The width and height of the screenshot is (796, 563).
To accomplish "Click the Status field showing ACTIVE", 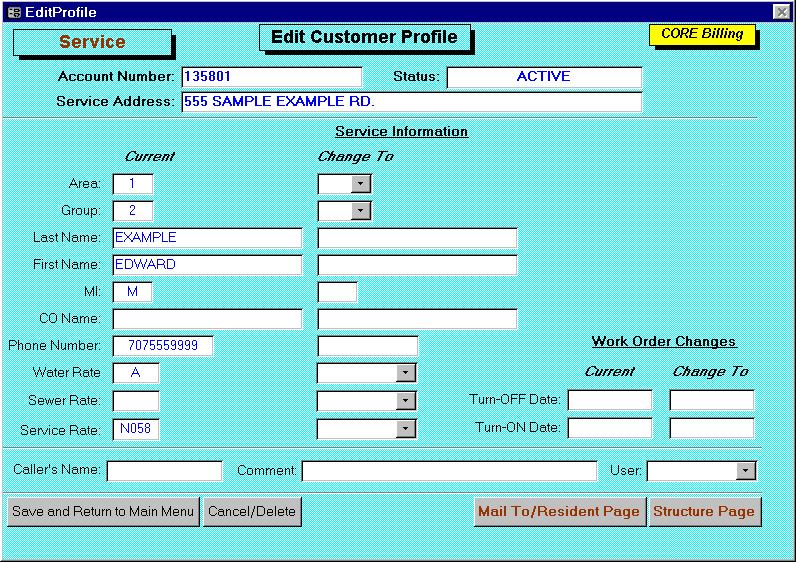I will point(544,77).
